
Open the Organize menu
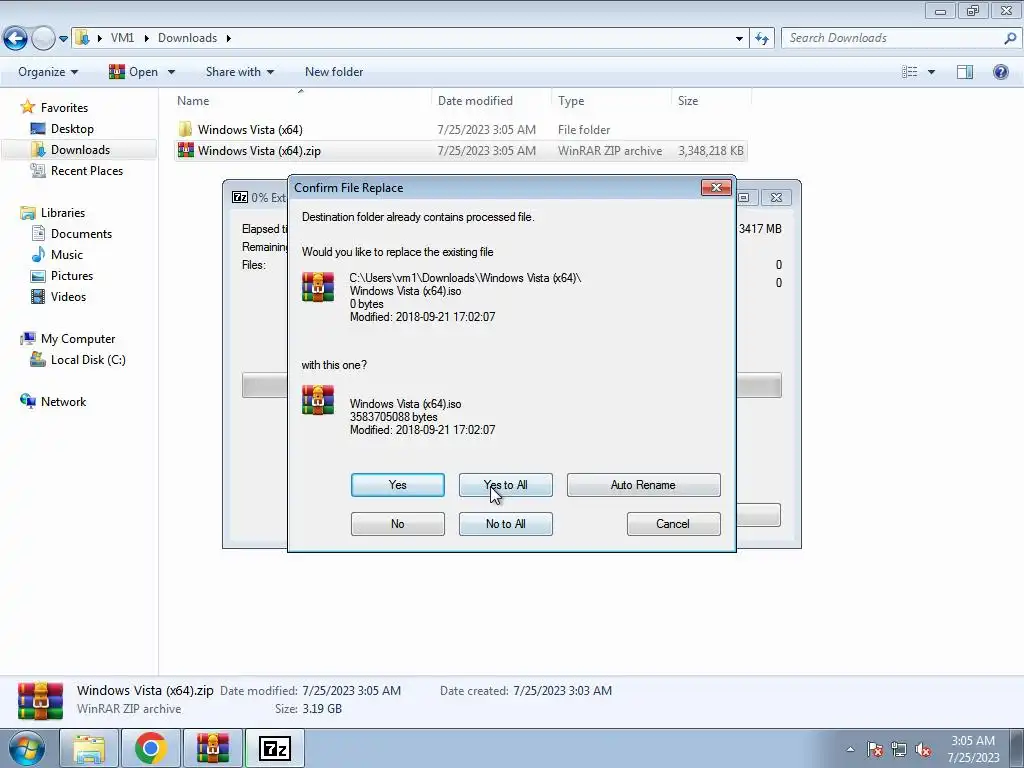(x=48, y=72)
